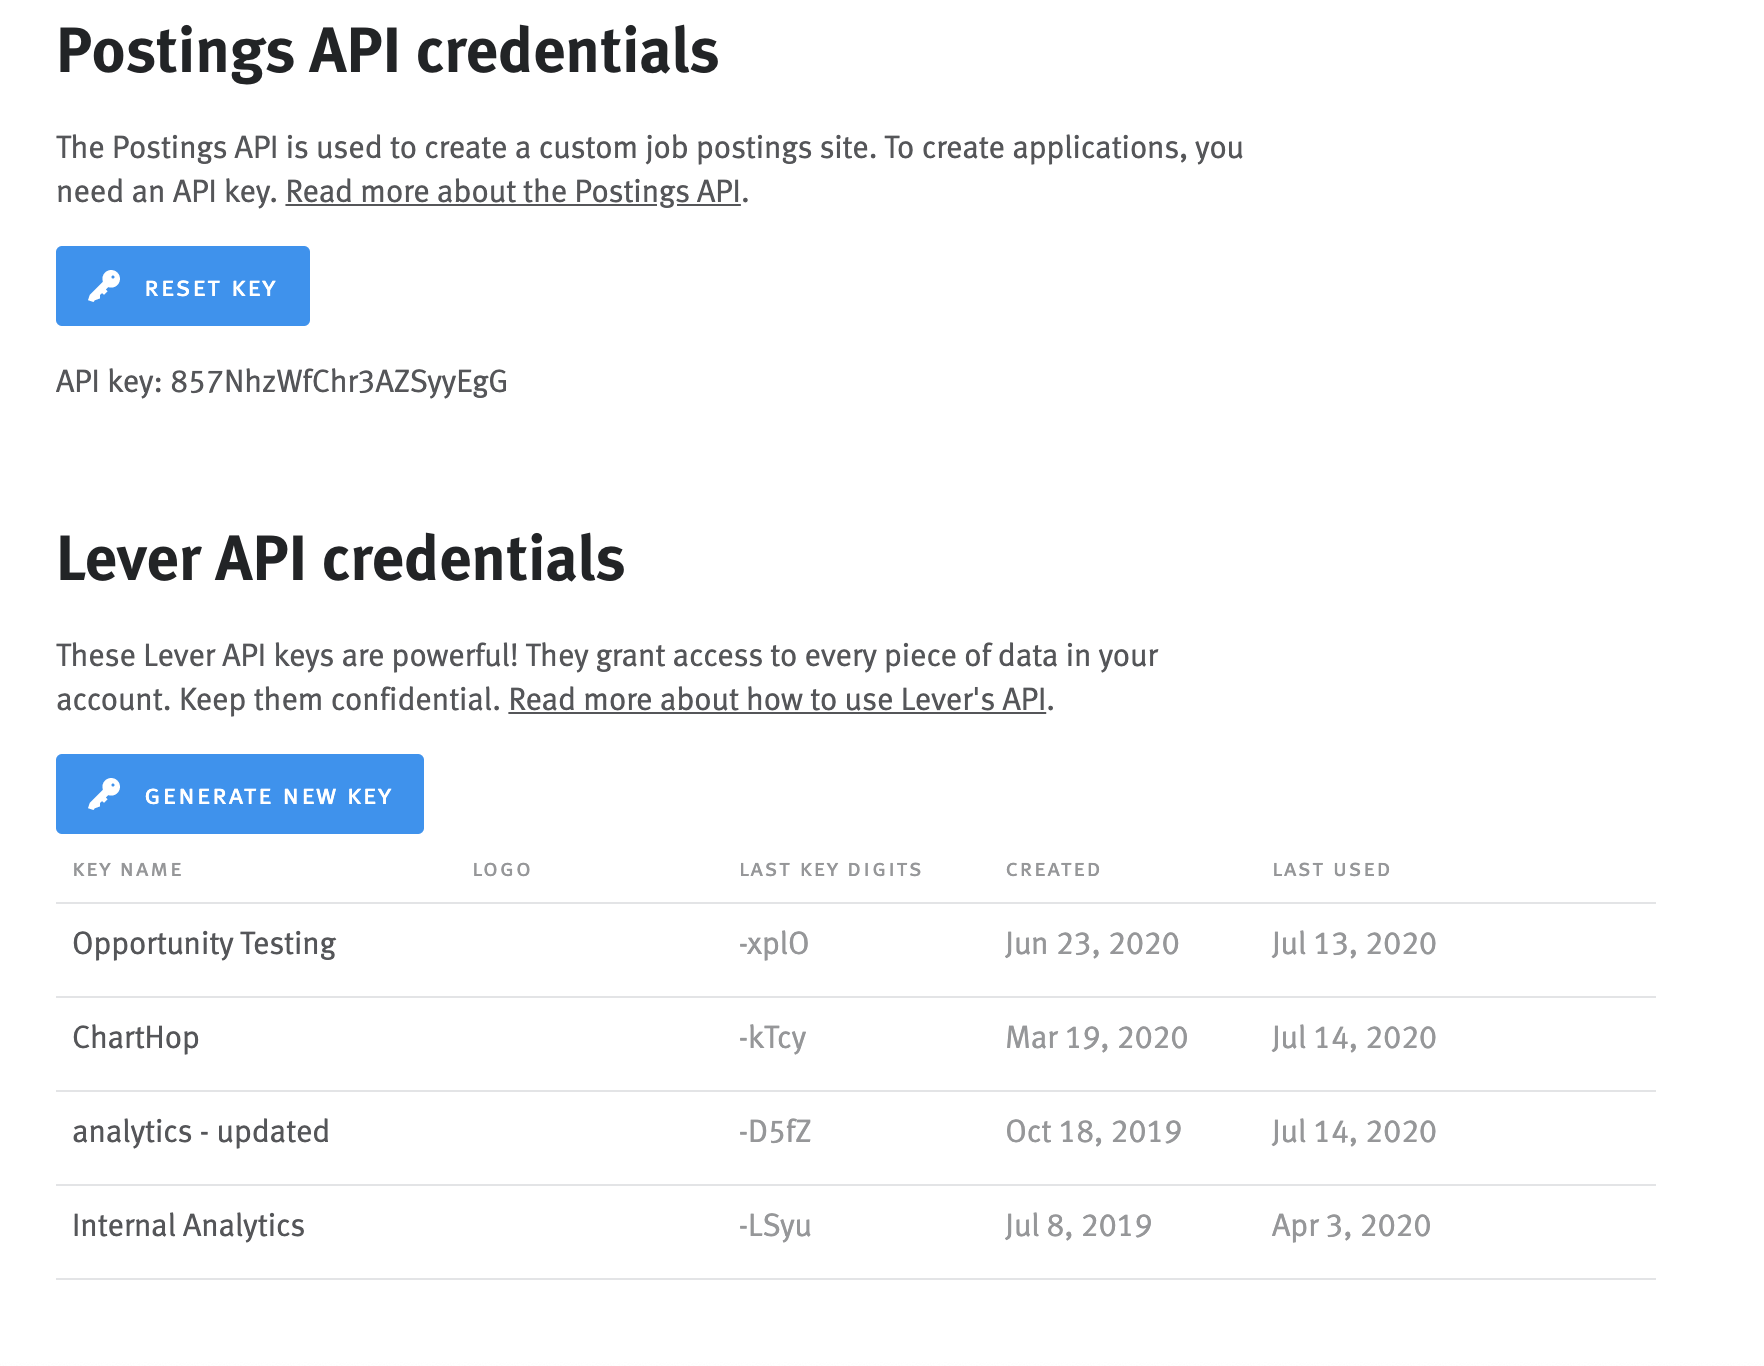Click key digits -LSyu
Screen dimensions: 1764x1366
point(775,1225)
